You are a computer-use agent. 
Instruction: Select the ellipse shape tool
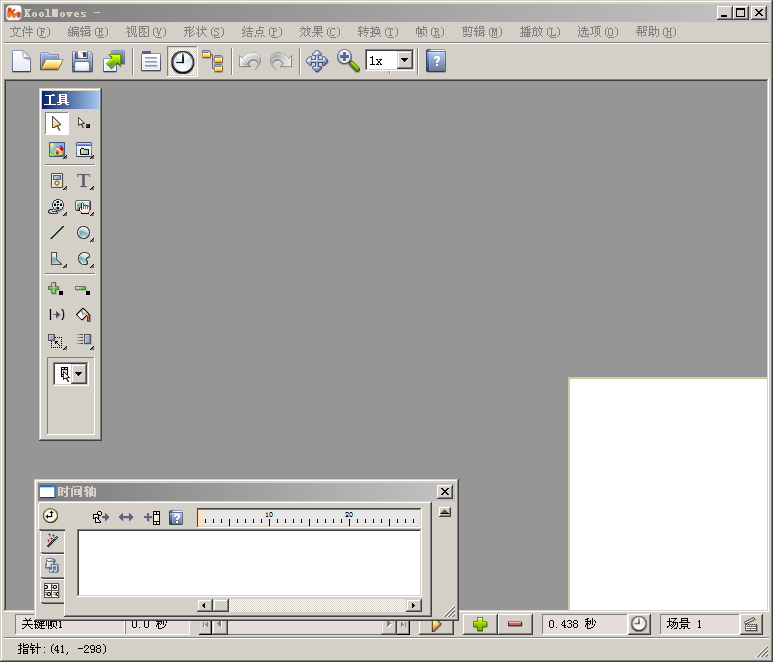click(x=84, y=233)
